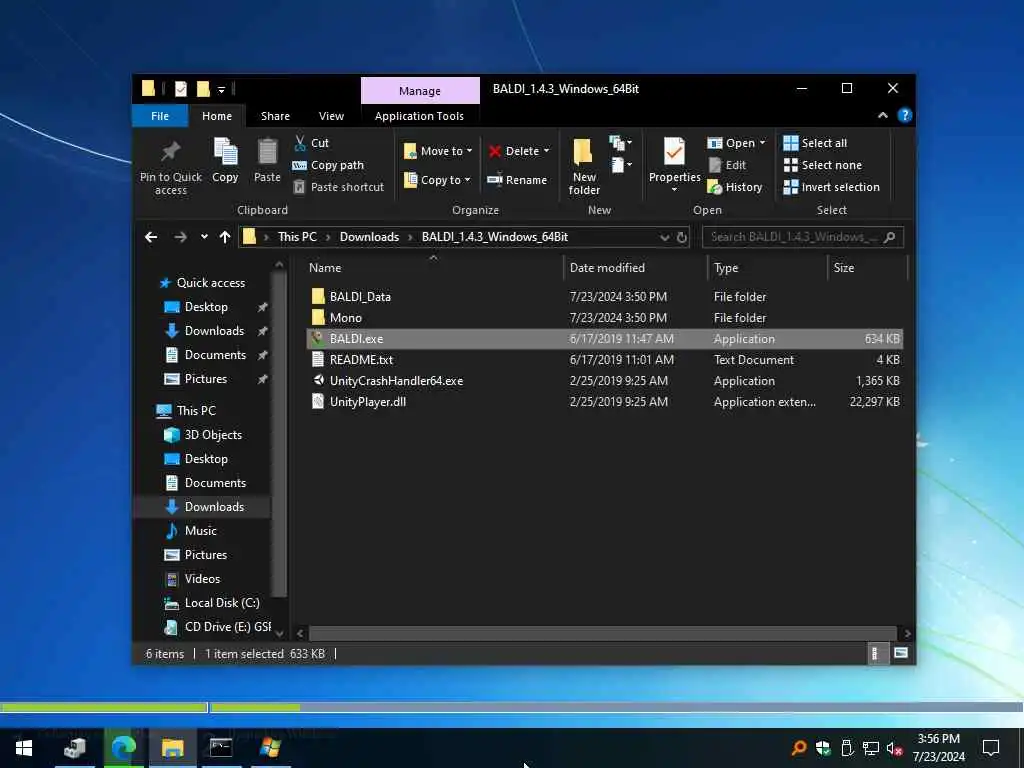
Task: Sort by Date modified column header
Action: [635, 268]
